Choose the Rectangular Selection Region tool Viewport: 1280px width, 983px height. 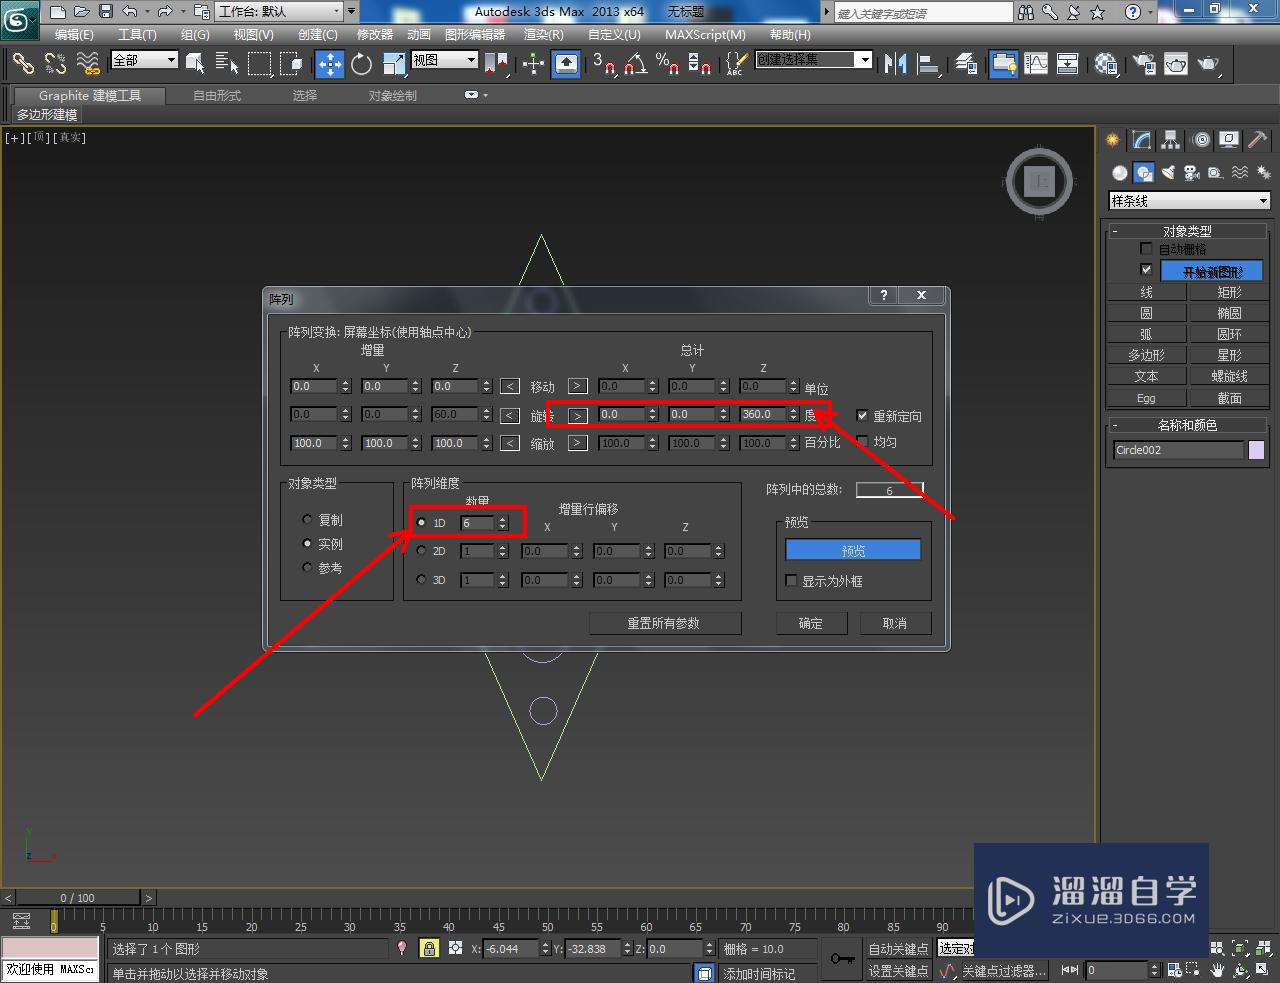pyautogui.click(x=259, y=64)
